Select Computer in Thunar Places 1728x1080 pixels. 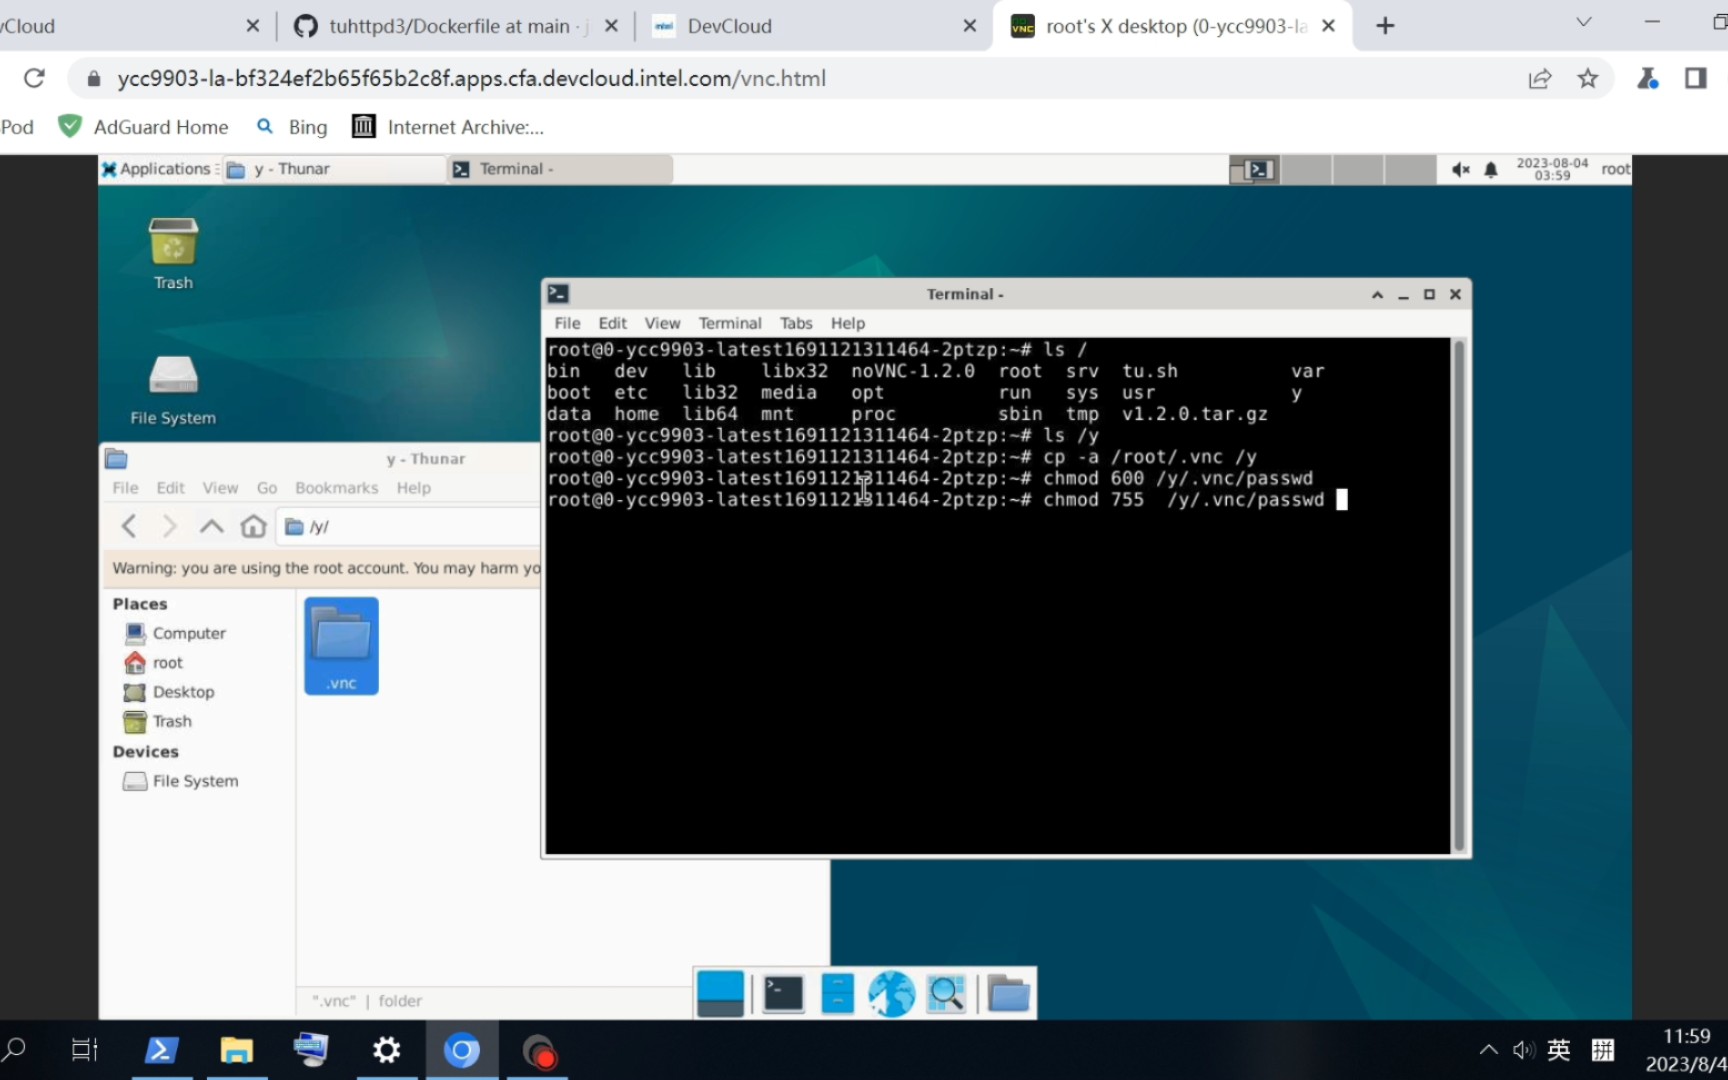pos(176,633)
